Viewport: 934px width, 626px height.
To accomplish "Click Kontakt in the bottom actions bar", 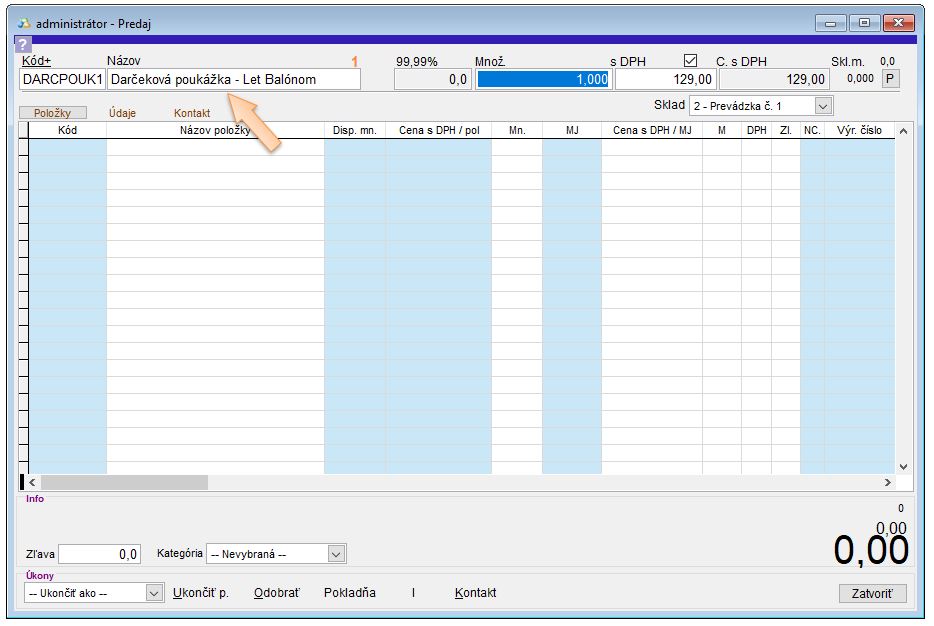I will tap(475, 593).
